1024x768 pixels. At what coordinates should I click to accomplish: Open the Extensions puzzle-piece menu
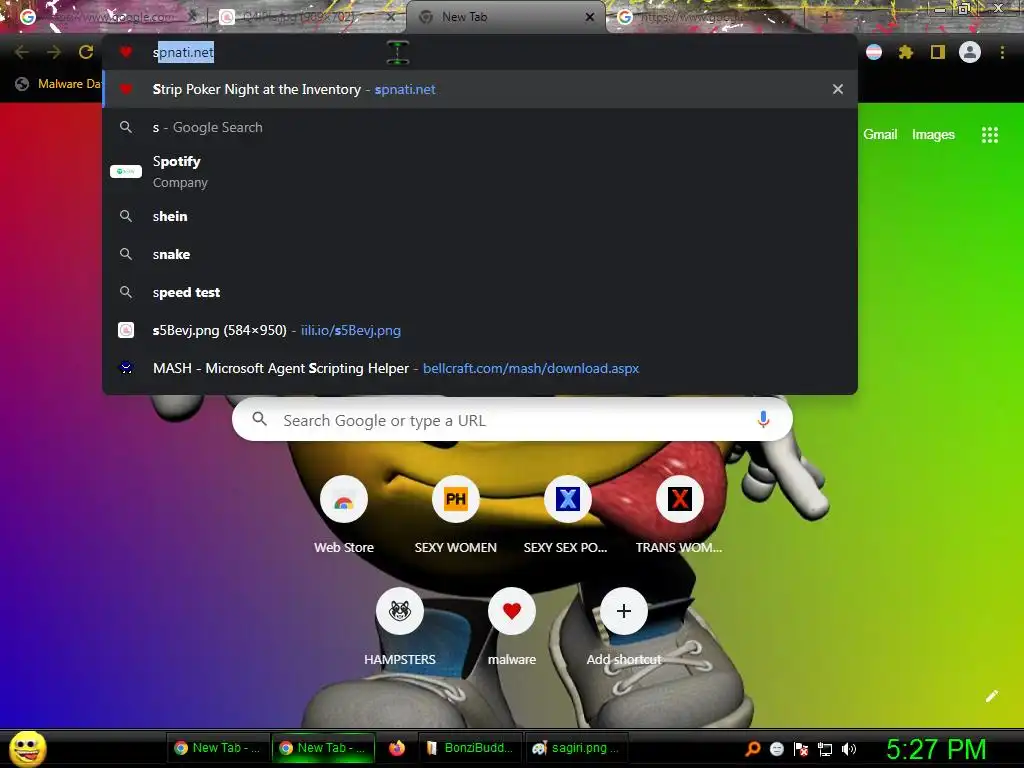(x=906, y=52)
